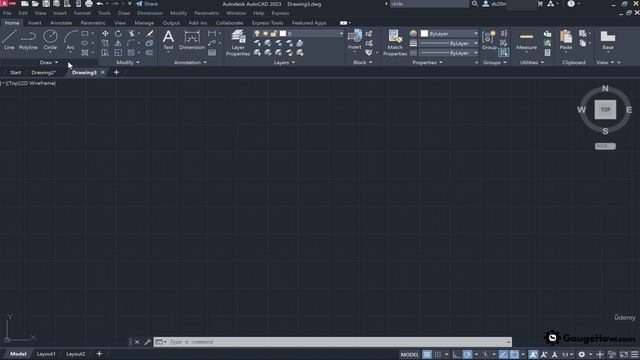Click the Base view icon
The height and width of the screenshot is (360, 640).
point(608,40)
